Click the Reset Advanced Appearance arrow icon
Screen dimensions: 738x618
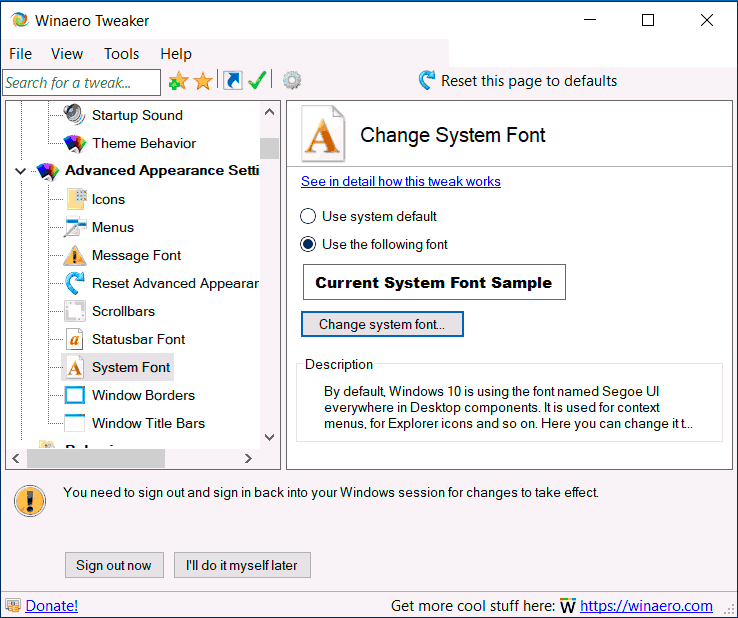(x=75, y=283)
